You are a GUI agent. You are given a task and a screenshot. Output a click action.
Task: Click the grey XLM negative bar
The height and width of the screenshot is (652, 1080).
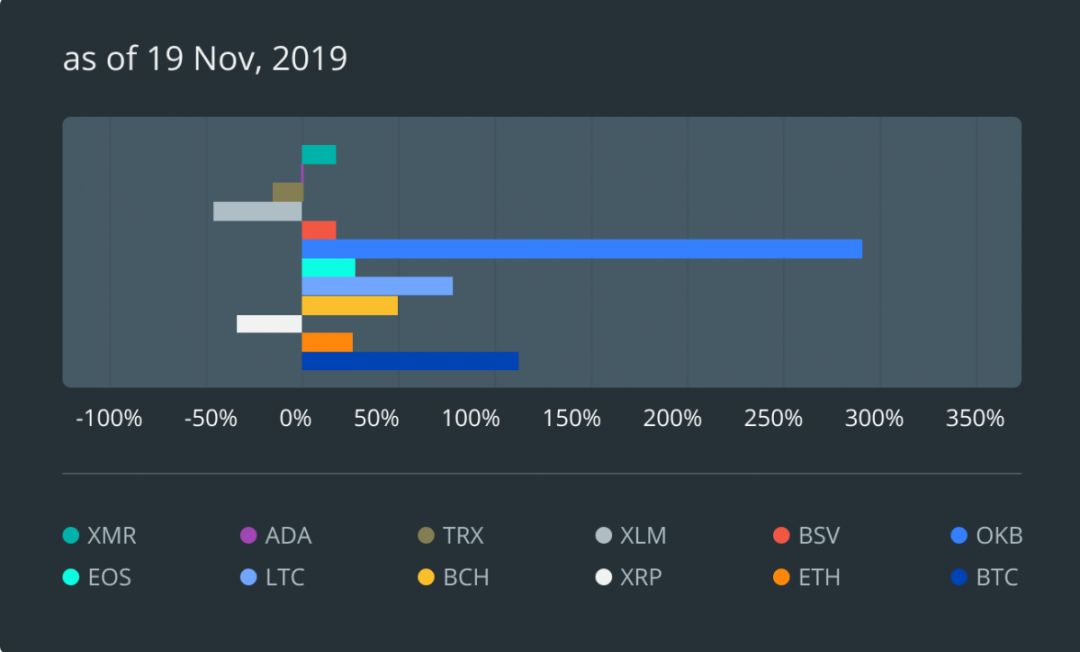[257, 211]
